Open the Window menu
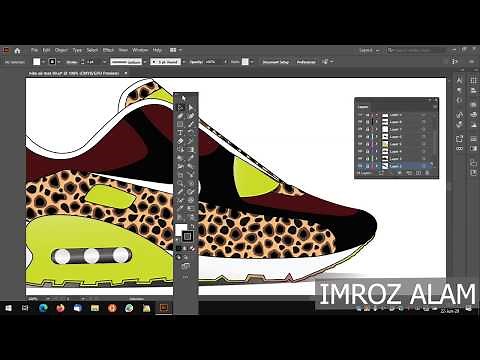Viewport: 480px width, 360px height. [x=140, y=50]
